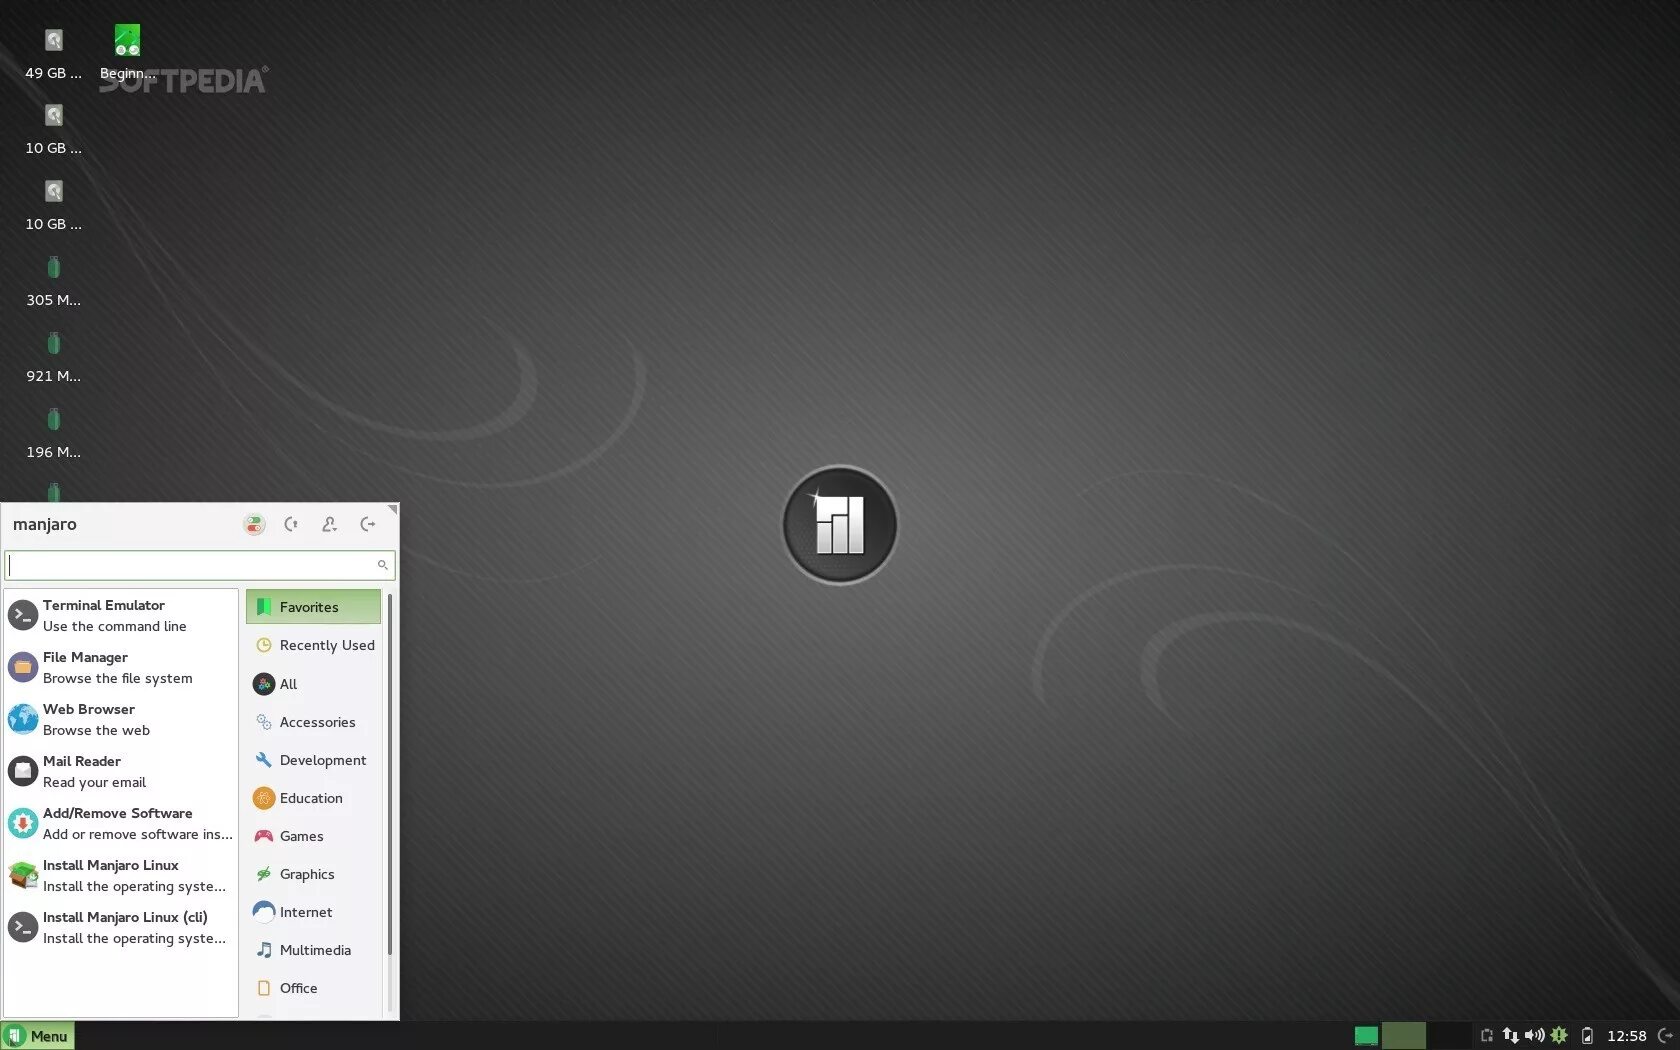Open the clipboard manager tray icon
The width and height of the screenshot is (1680, 1050).
[x=1487, y=1036]
